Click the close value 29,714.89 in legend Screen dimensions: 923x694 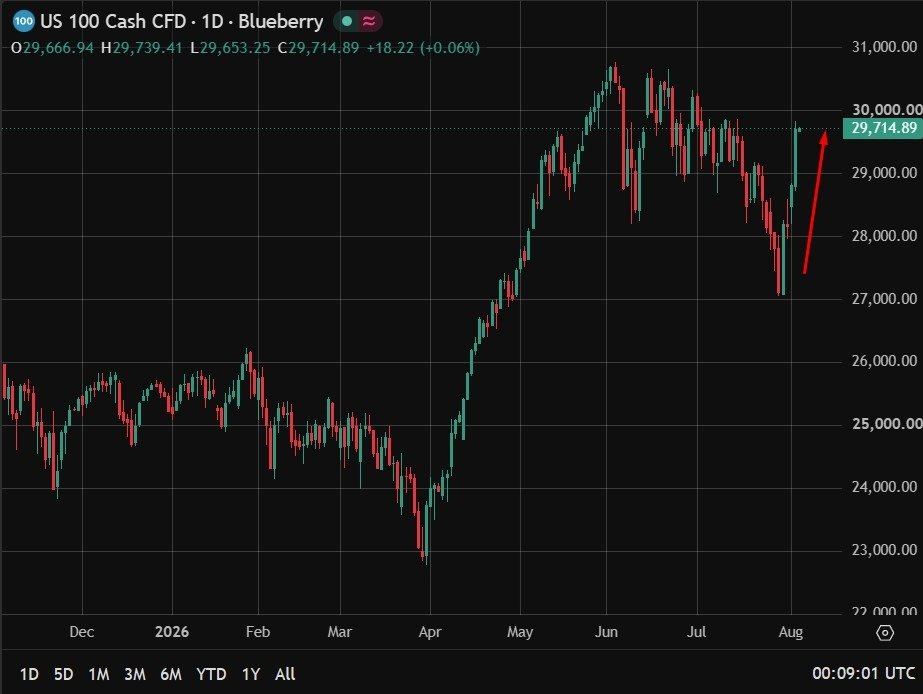tap(323, 48)
